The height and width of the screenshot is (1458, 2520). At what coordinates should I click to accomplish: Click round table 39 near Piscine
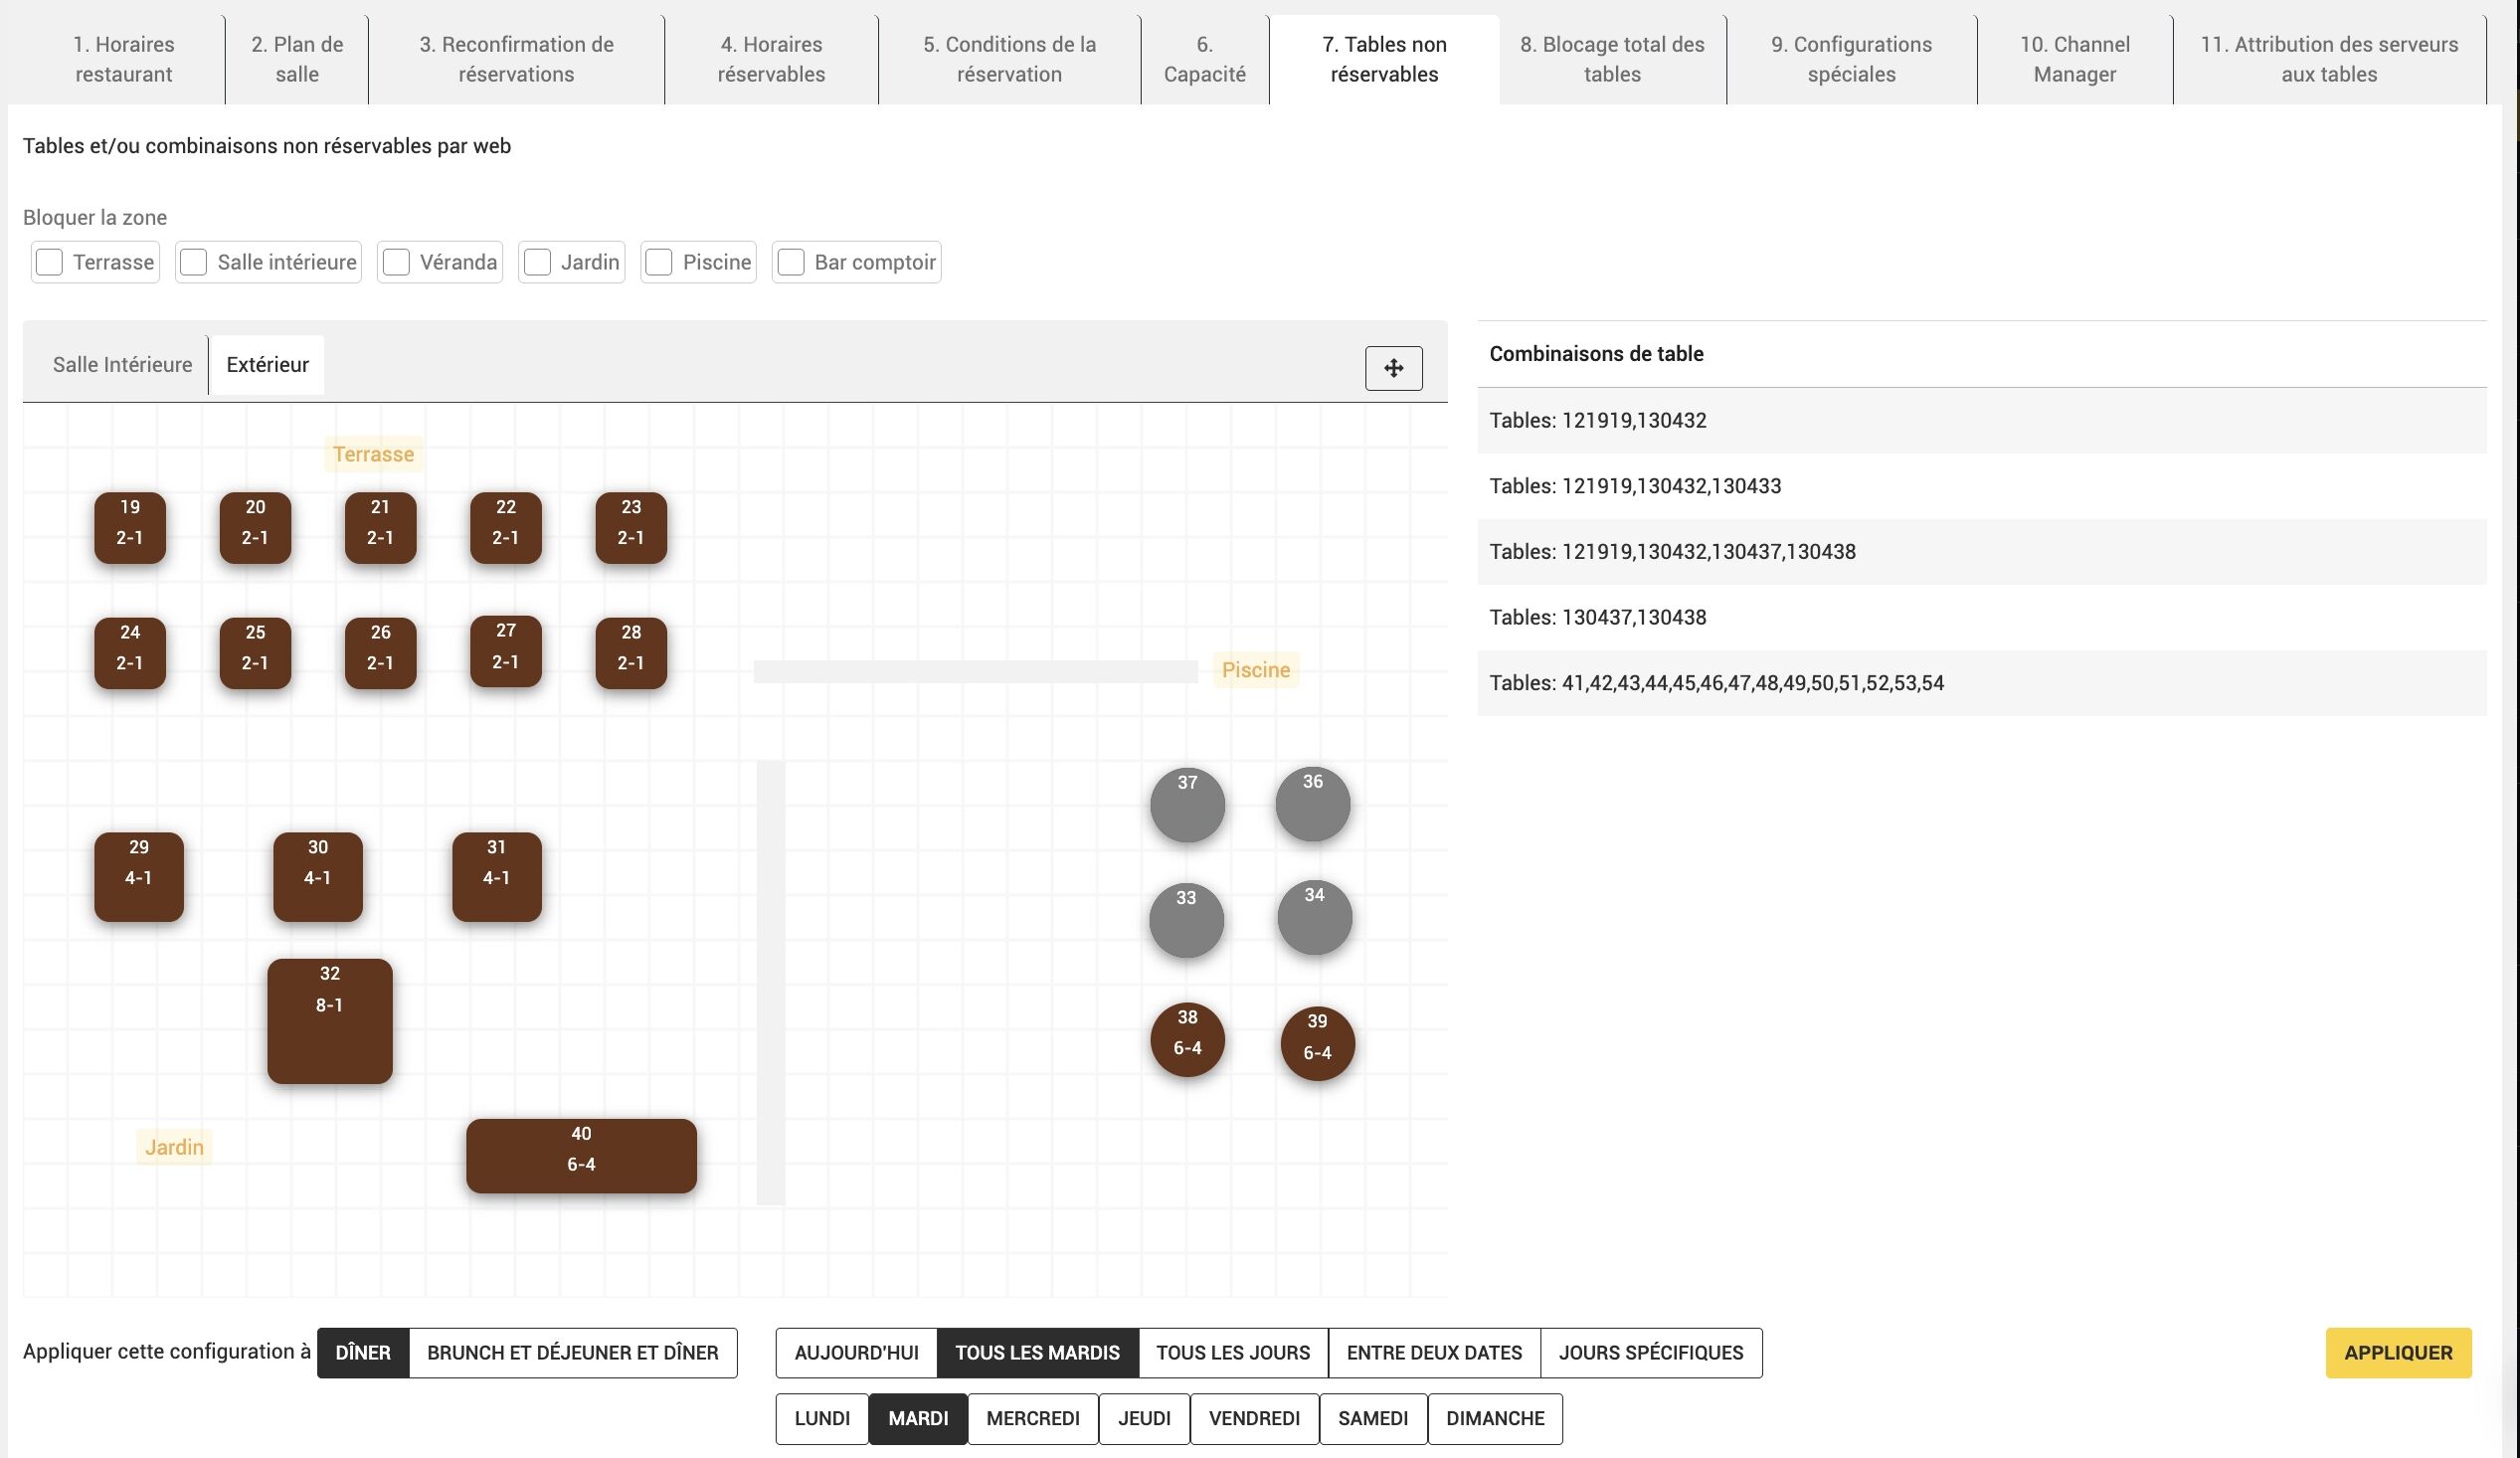[x=1317, y=1043]
